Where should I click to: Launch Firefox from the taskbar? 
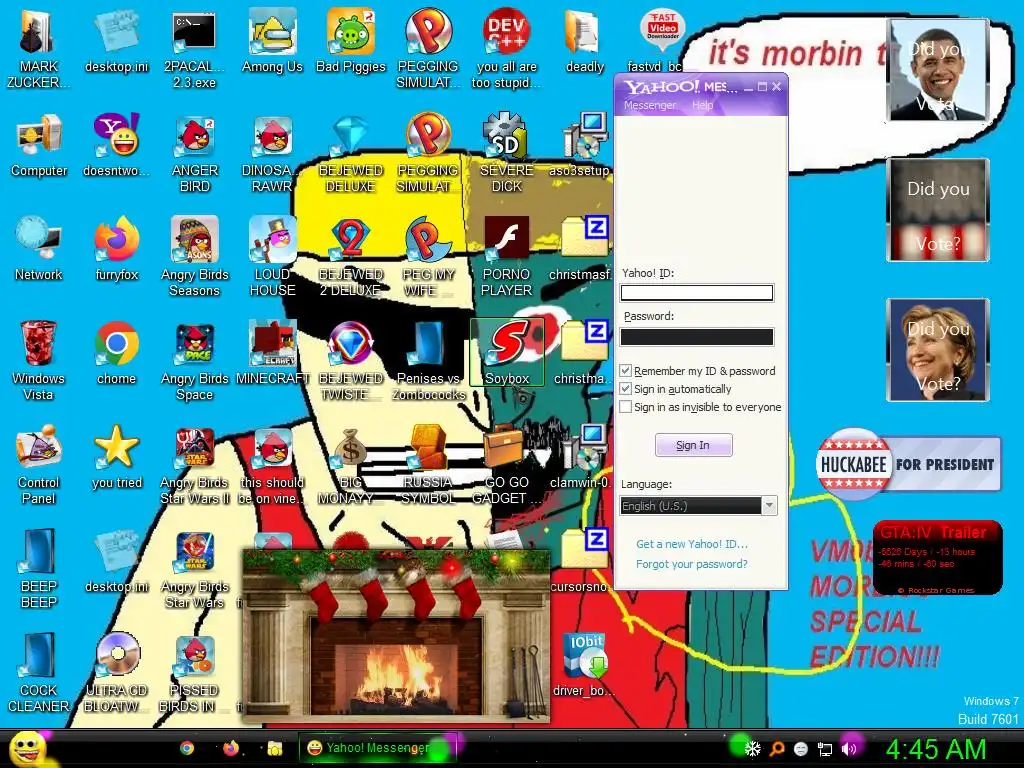[231, 748]
